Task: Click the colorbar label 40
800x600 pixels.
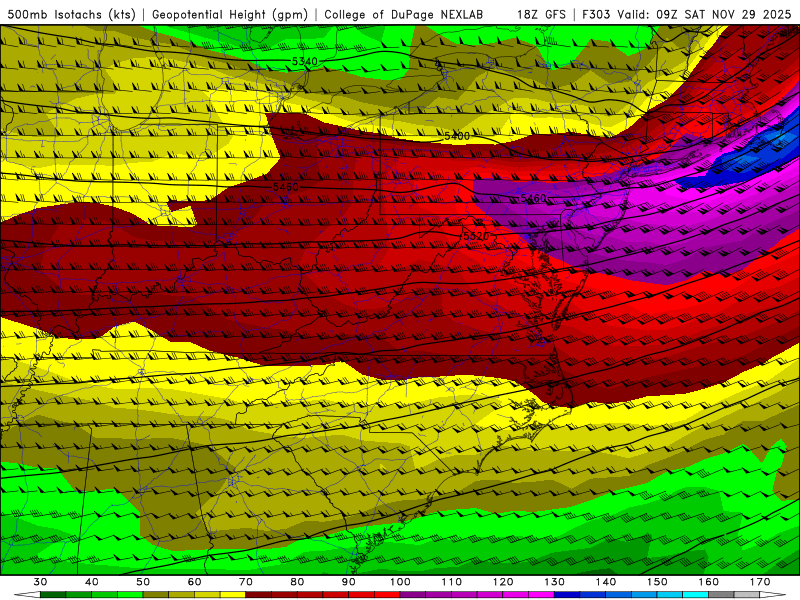Action: (92, 582)
